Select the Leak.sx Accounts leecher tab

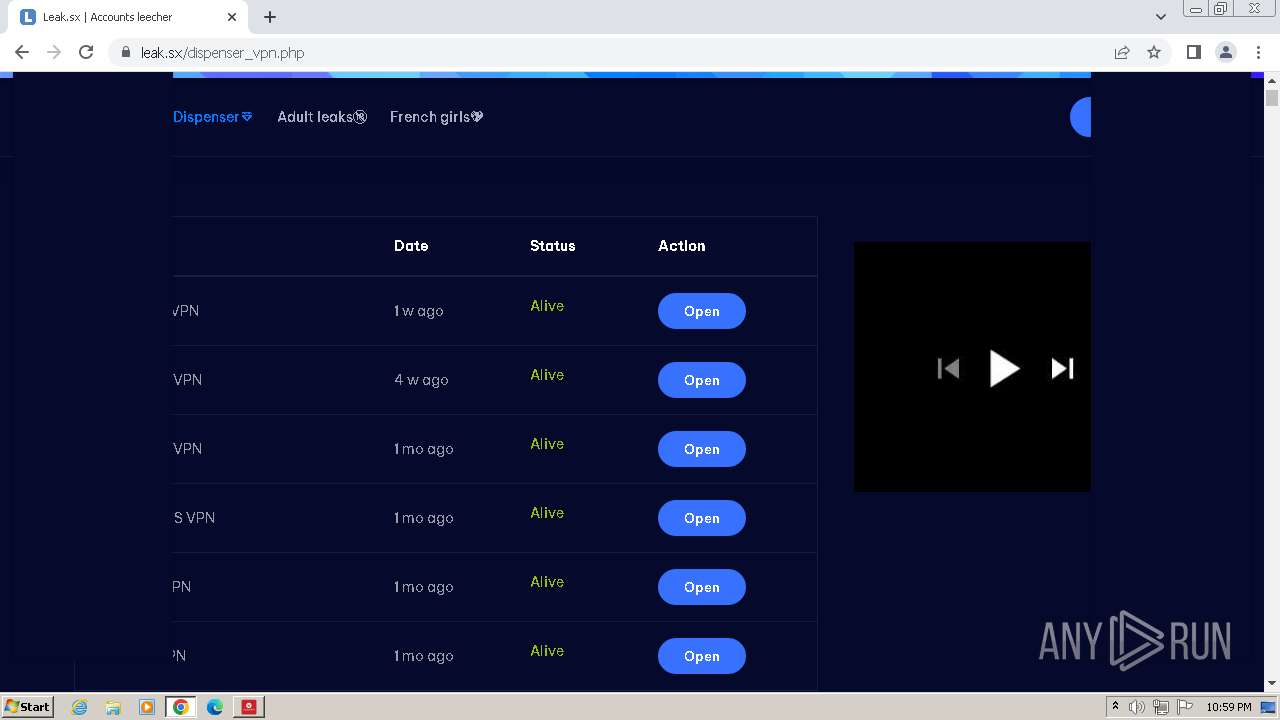click(x=128, y=17)
